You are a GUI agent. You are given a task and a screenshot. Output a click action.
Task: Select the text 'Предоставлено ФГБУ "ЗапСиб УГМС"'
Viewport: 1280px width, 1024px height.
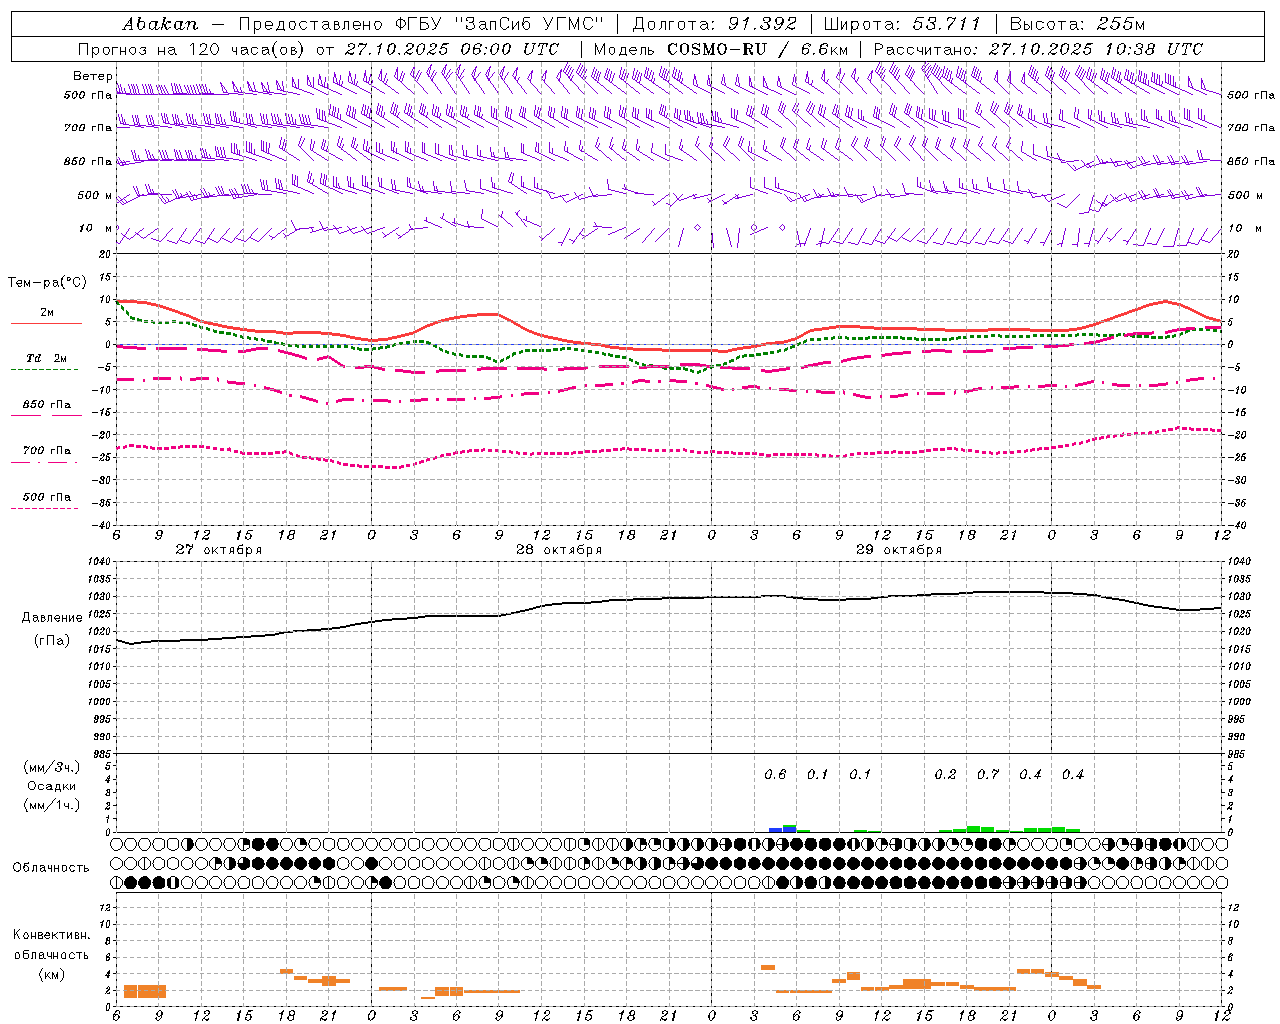(421, 24)
